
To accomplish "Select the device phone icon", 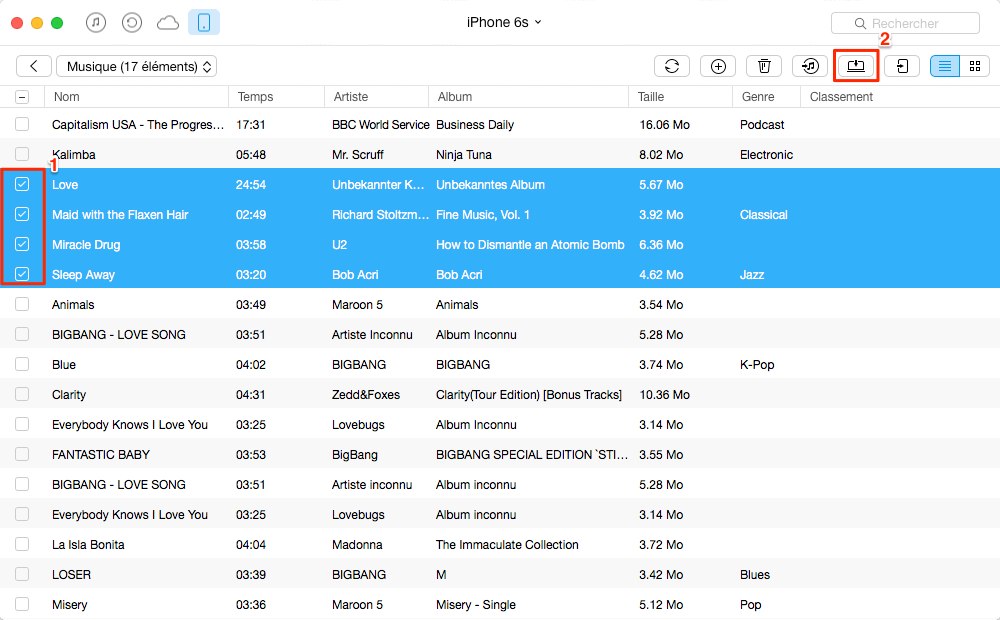I will tap(204, 22).
